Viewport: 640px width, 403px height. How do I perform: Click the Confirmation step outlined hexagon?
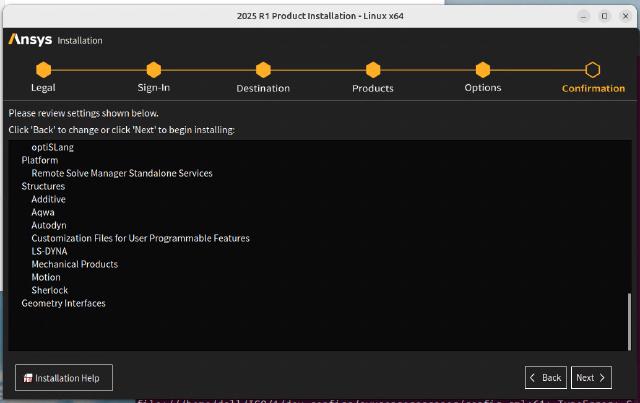pos(593,70)
